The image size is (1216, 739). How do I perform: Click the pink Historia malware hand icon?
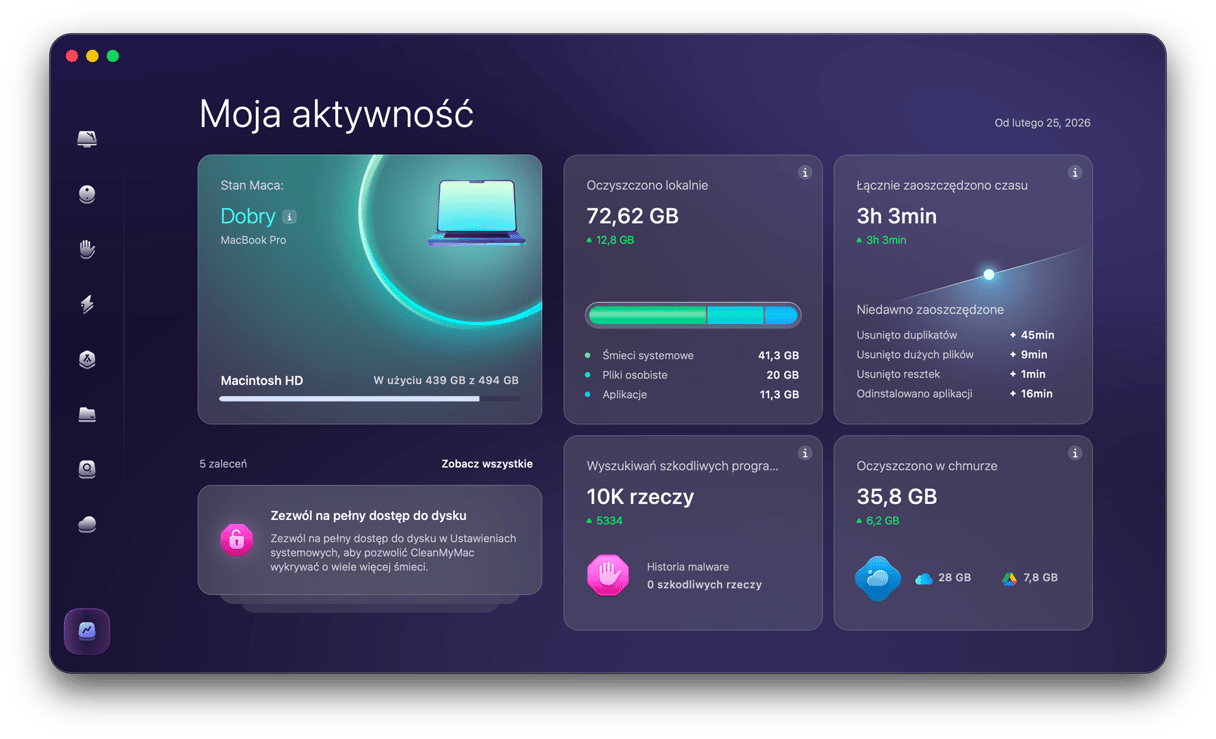coord(606,575)
